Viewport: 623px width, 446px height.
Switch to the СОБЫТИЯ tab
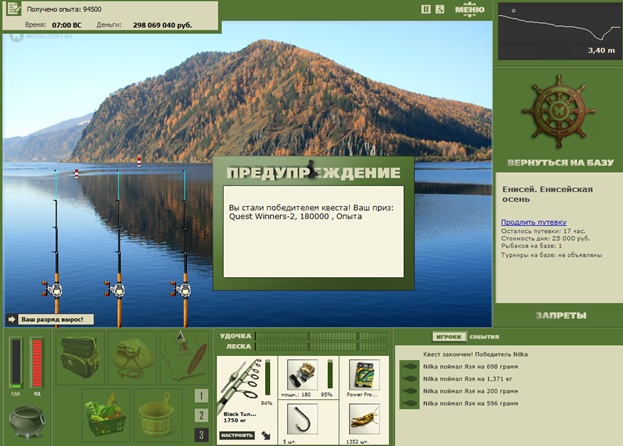coord(484,337)
